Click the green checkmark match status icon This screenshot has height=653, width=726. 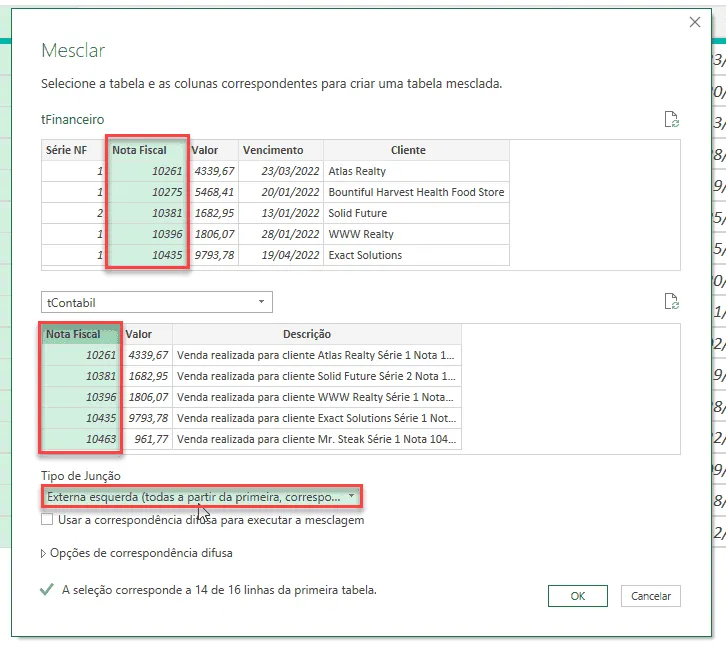coord(47,590)
